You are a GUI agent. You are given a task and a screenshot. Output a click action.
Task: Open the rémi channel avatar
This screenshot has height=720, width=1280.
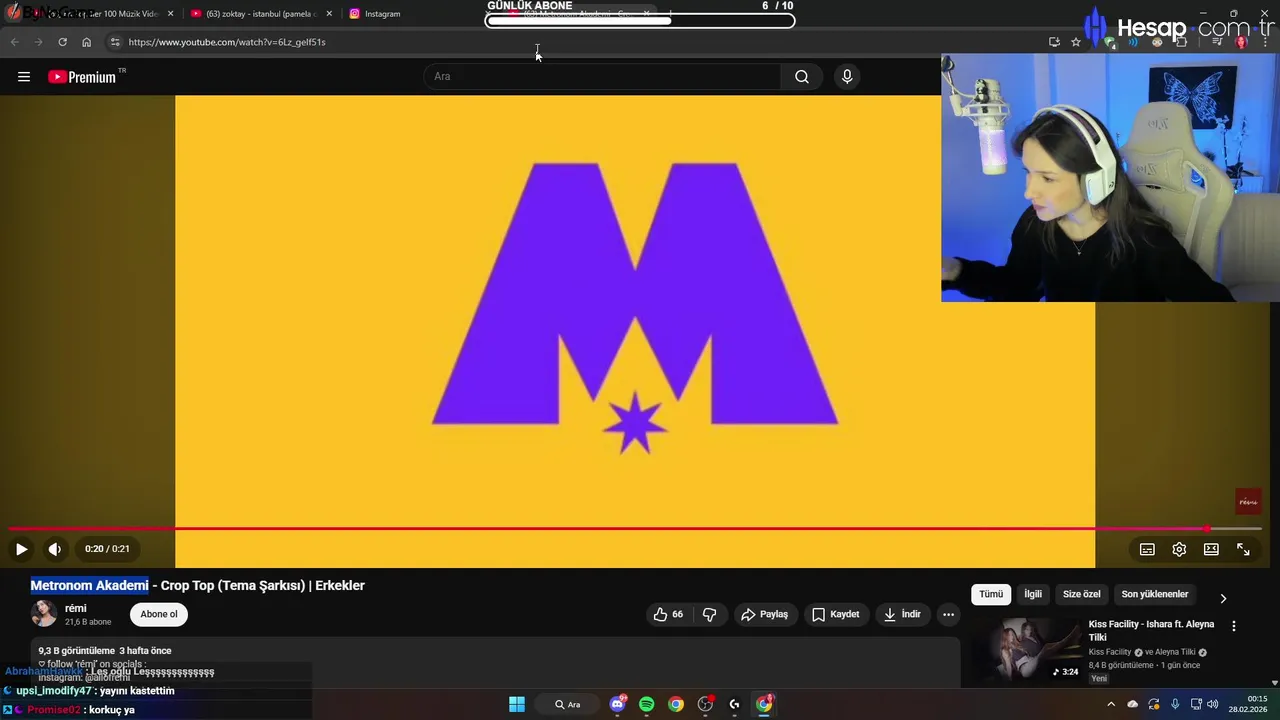(44, 614)
